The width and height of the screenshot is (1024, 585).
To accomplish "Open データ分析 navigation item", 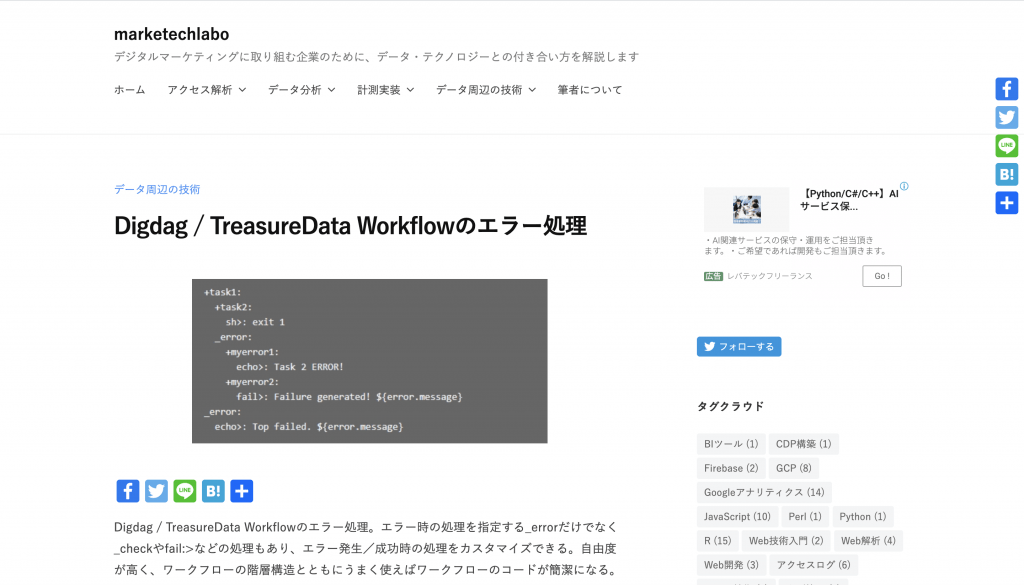I will click(295, 90).
